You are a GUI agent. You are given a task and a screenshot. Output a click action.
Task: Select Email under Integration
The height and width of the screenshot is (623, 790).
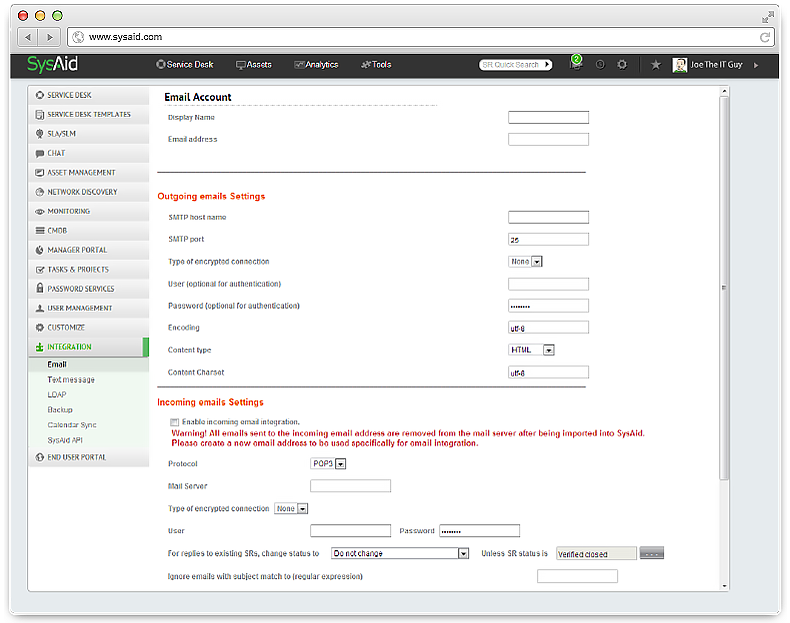point(57,365)
